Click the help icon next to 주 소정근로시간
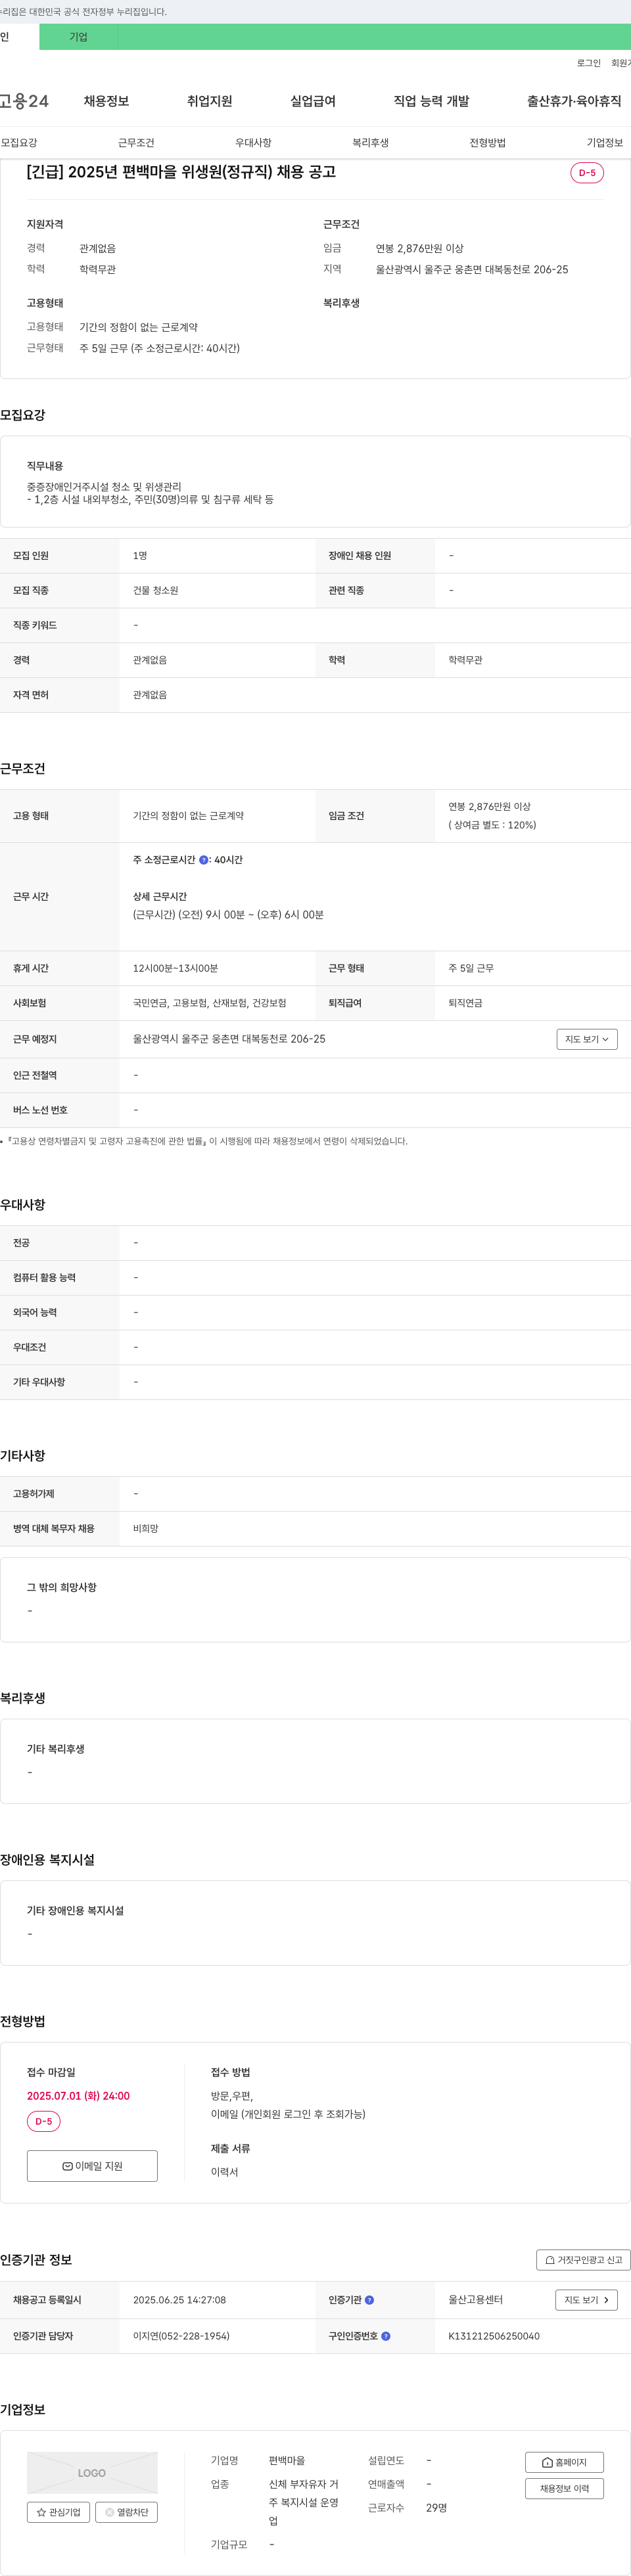This screenshot has height=2576, width=631. point(204,860)
